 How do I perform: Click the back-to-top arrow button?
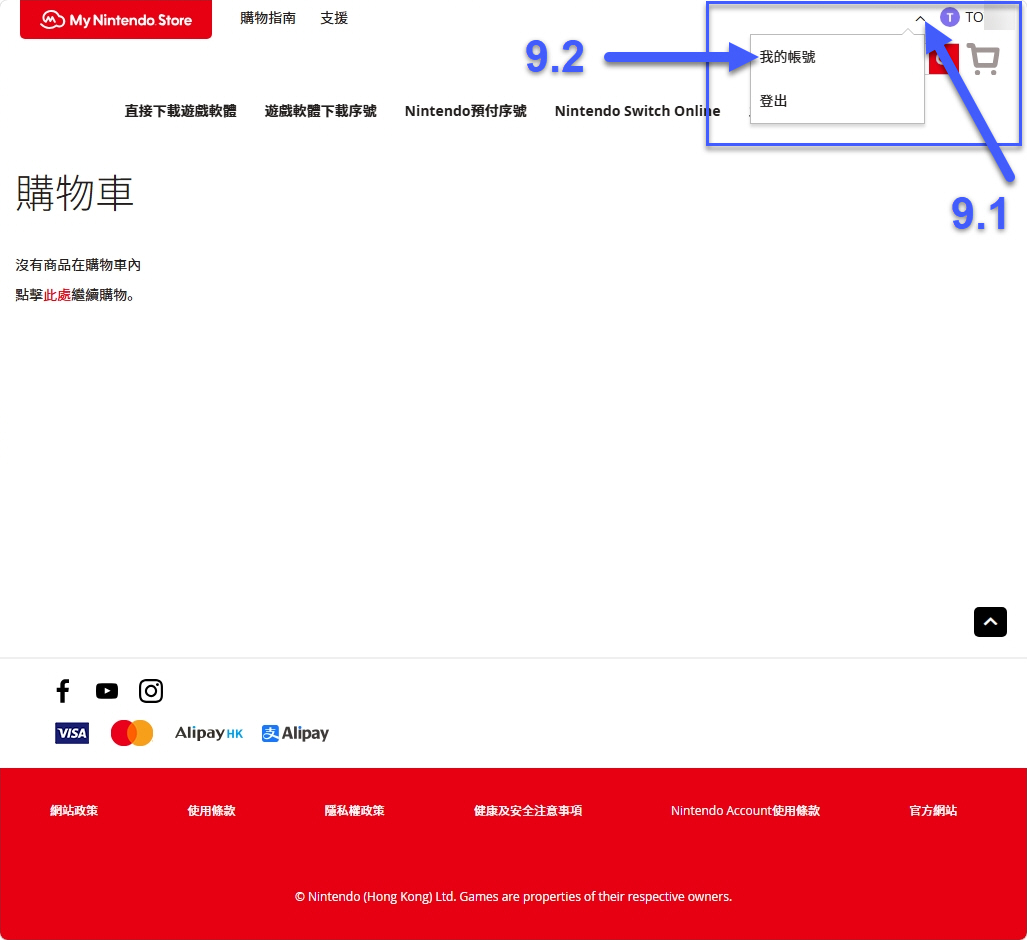pos(990,621)
